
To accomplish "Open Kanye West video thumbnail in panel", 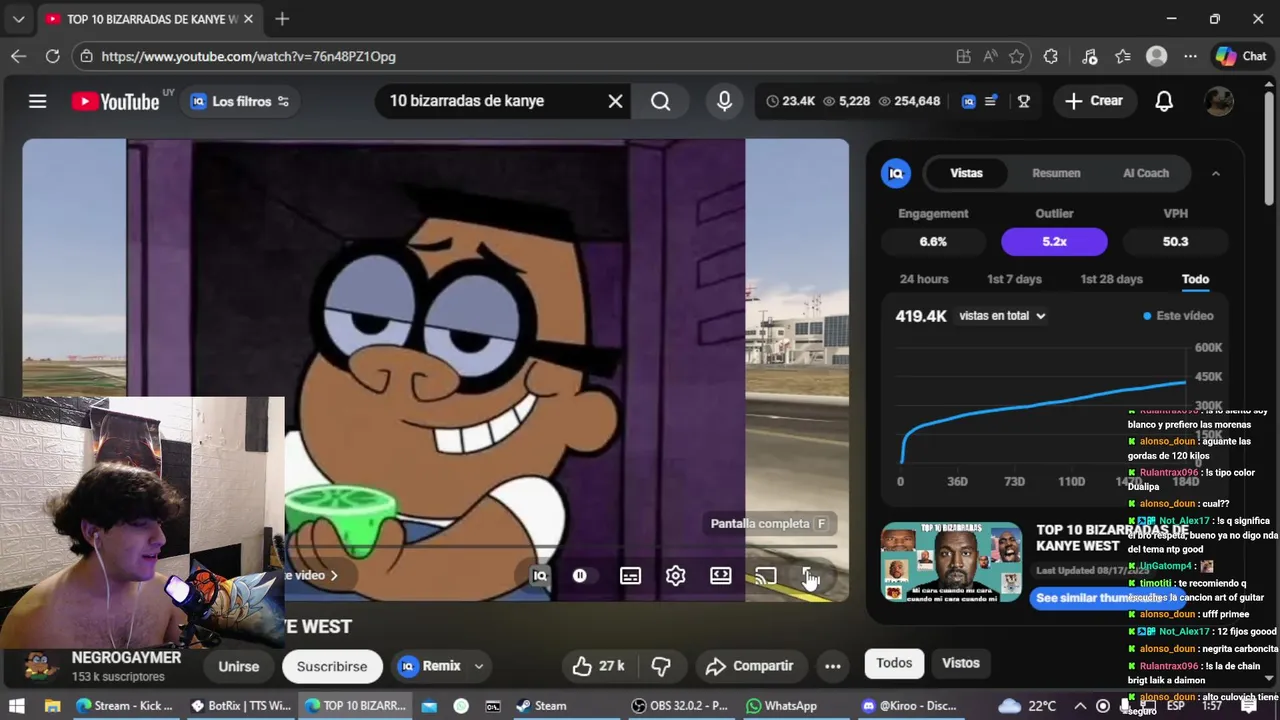I will coord(951,561).
